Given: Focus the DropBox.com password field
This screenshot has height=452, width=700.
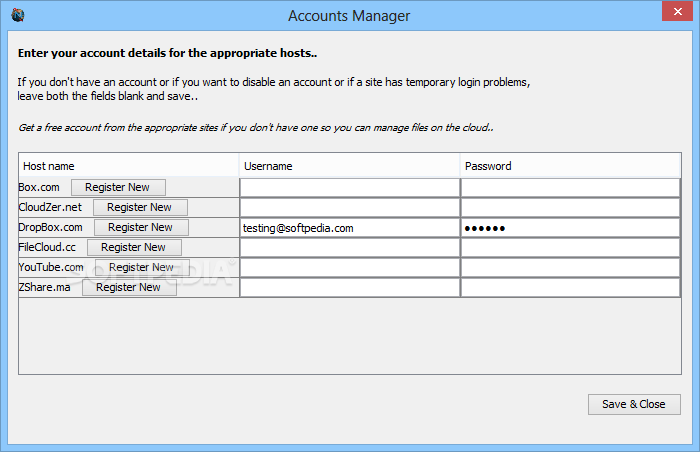Looking at the screenshot, I should click(x=571, y=228).
